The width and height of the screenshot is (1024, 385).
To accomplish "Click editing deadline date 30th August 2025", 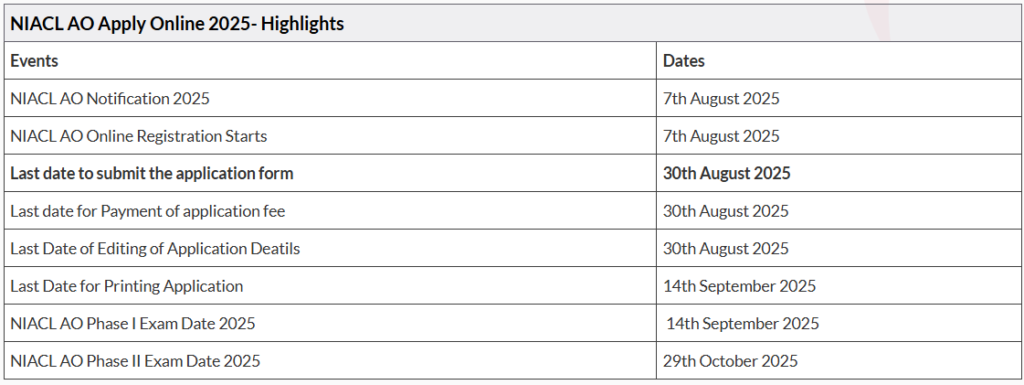I will coord(726,249).
